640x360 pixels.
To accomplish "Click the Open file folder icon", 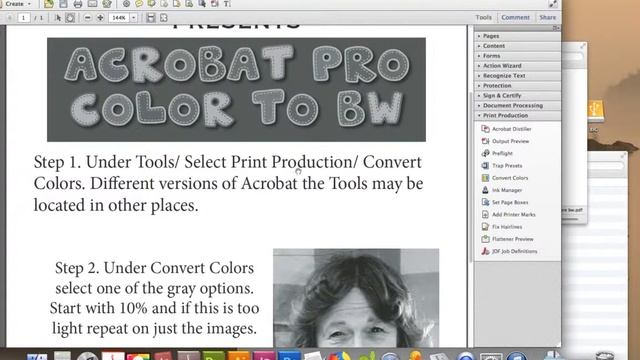I will [x=49, y=4].
